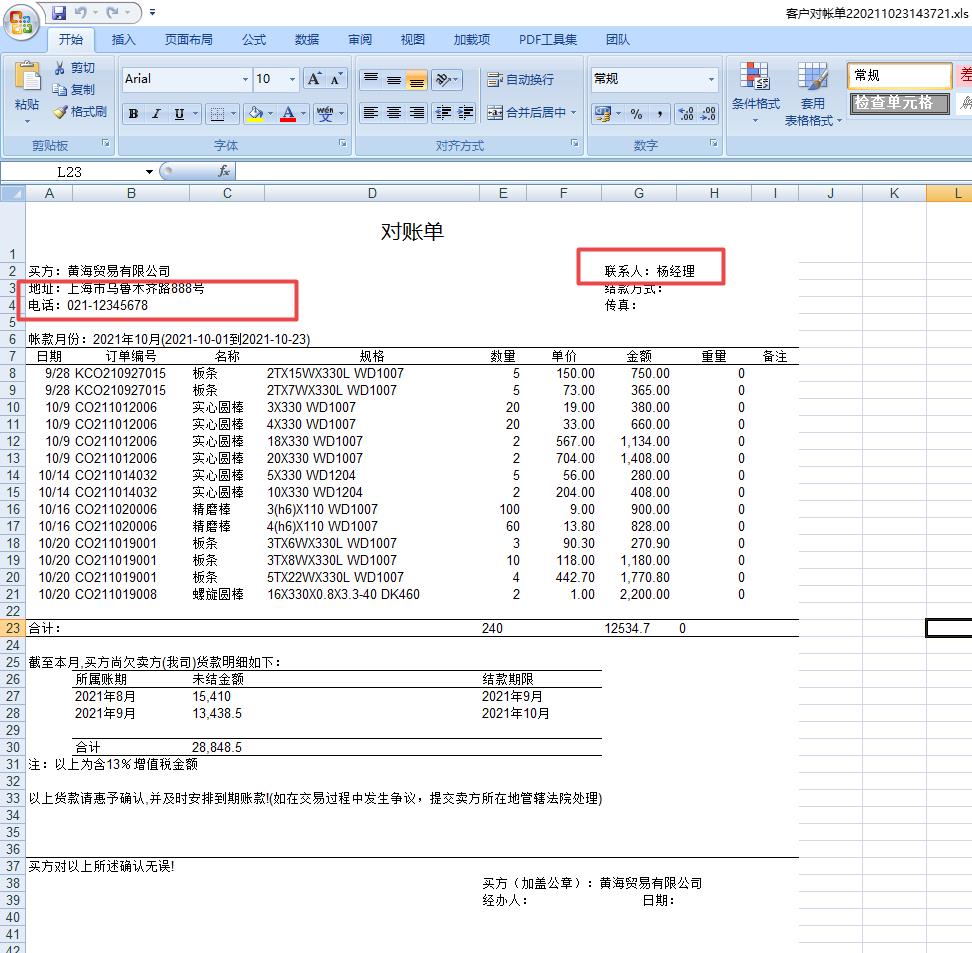Click the yellow fill color bucket
Viewport: 972px width, 953px height.
tap(253, 114)
